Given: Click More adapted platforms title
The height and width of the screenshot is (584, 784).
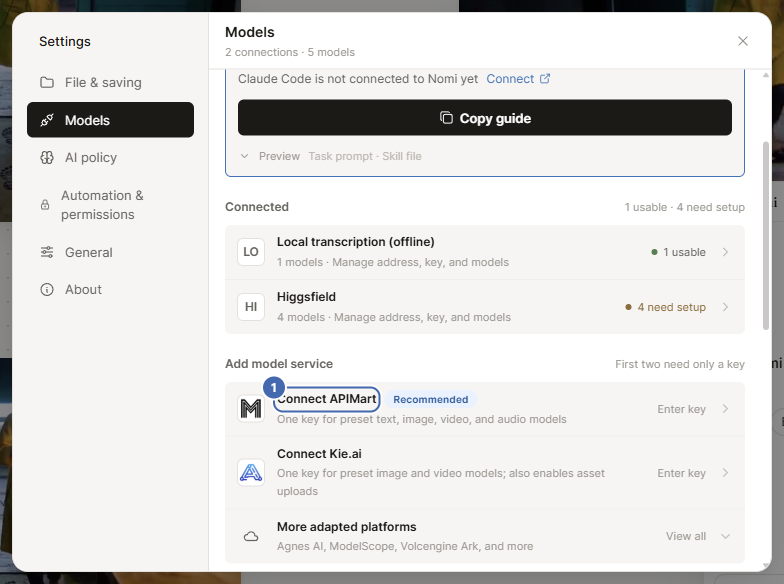Looking at the screenshot, I should pos(346,527).
